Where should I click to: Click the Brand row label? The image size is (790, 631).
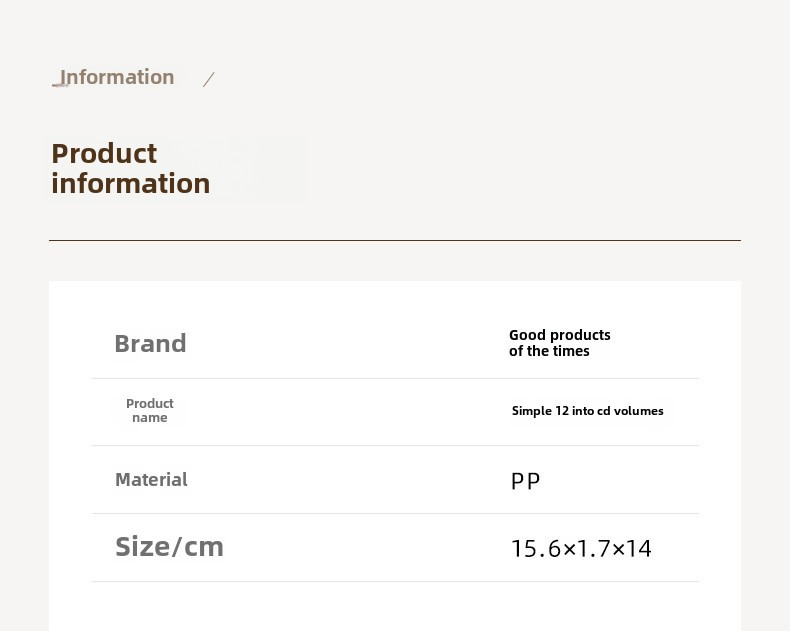pyautogui.click(x=150, y=344)
